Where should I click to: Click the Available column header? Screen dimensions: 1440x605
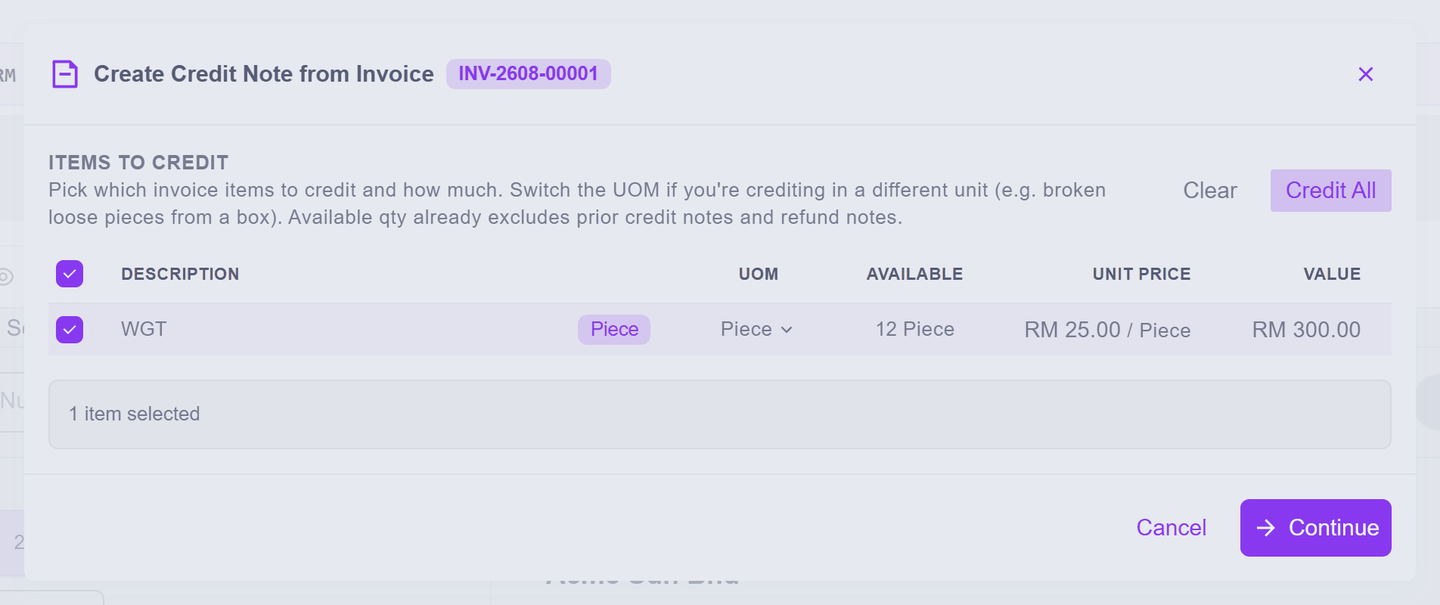tap(915, 274)
